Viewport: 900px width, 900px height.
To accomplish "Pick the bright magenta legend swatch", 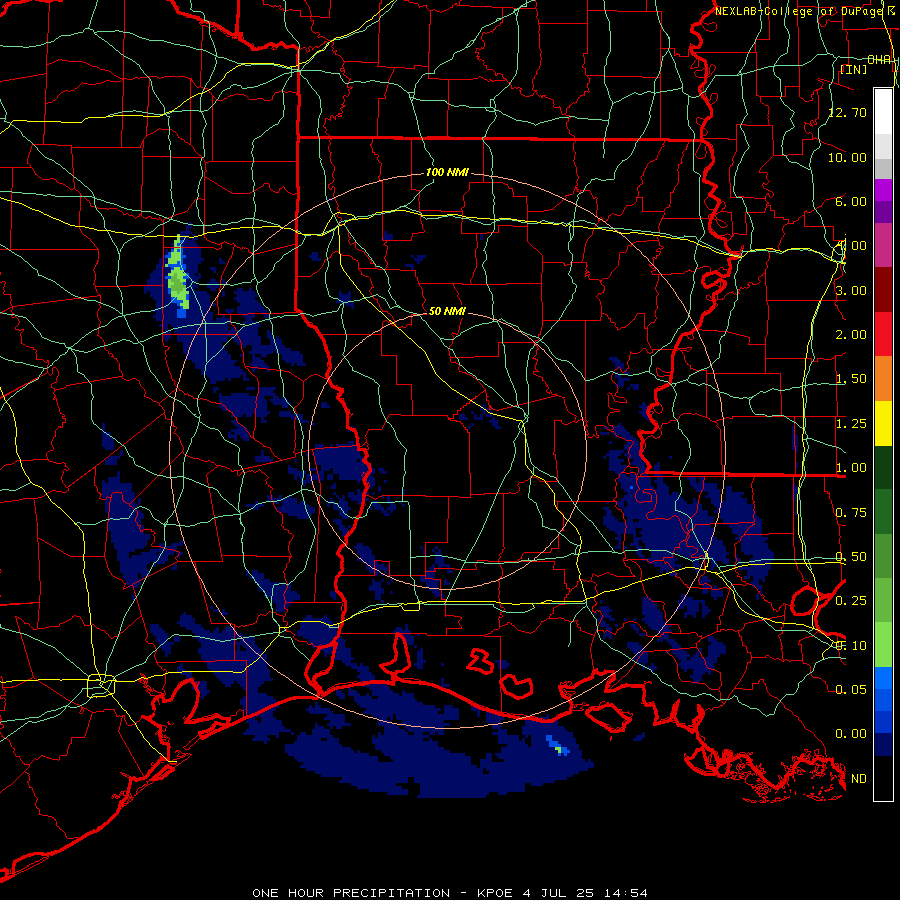I will [883, 190].
